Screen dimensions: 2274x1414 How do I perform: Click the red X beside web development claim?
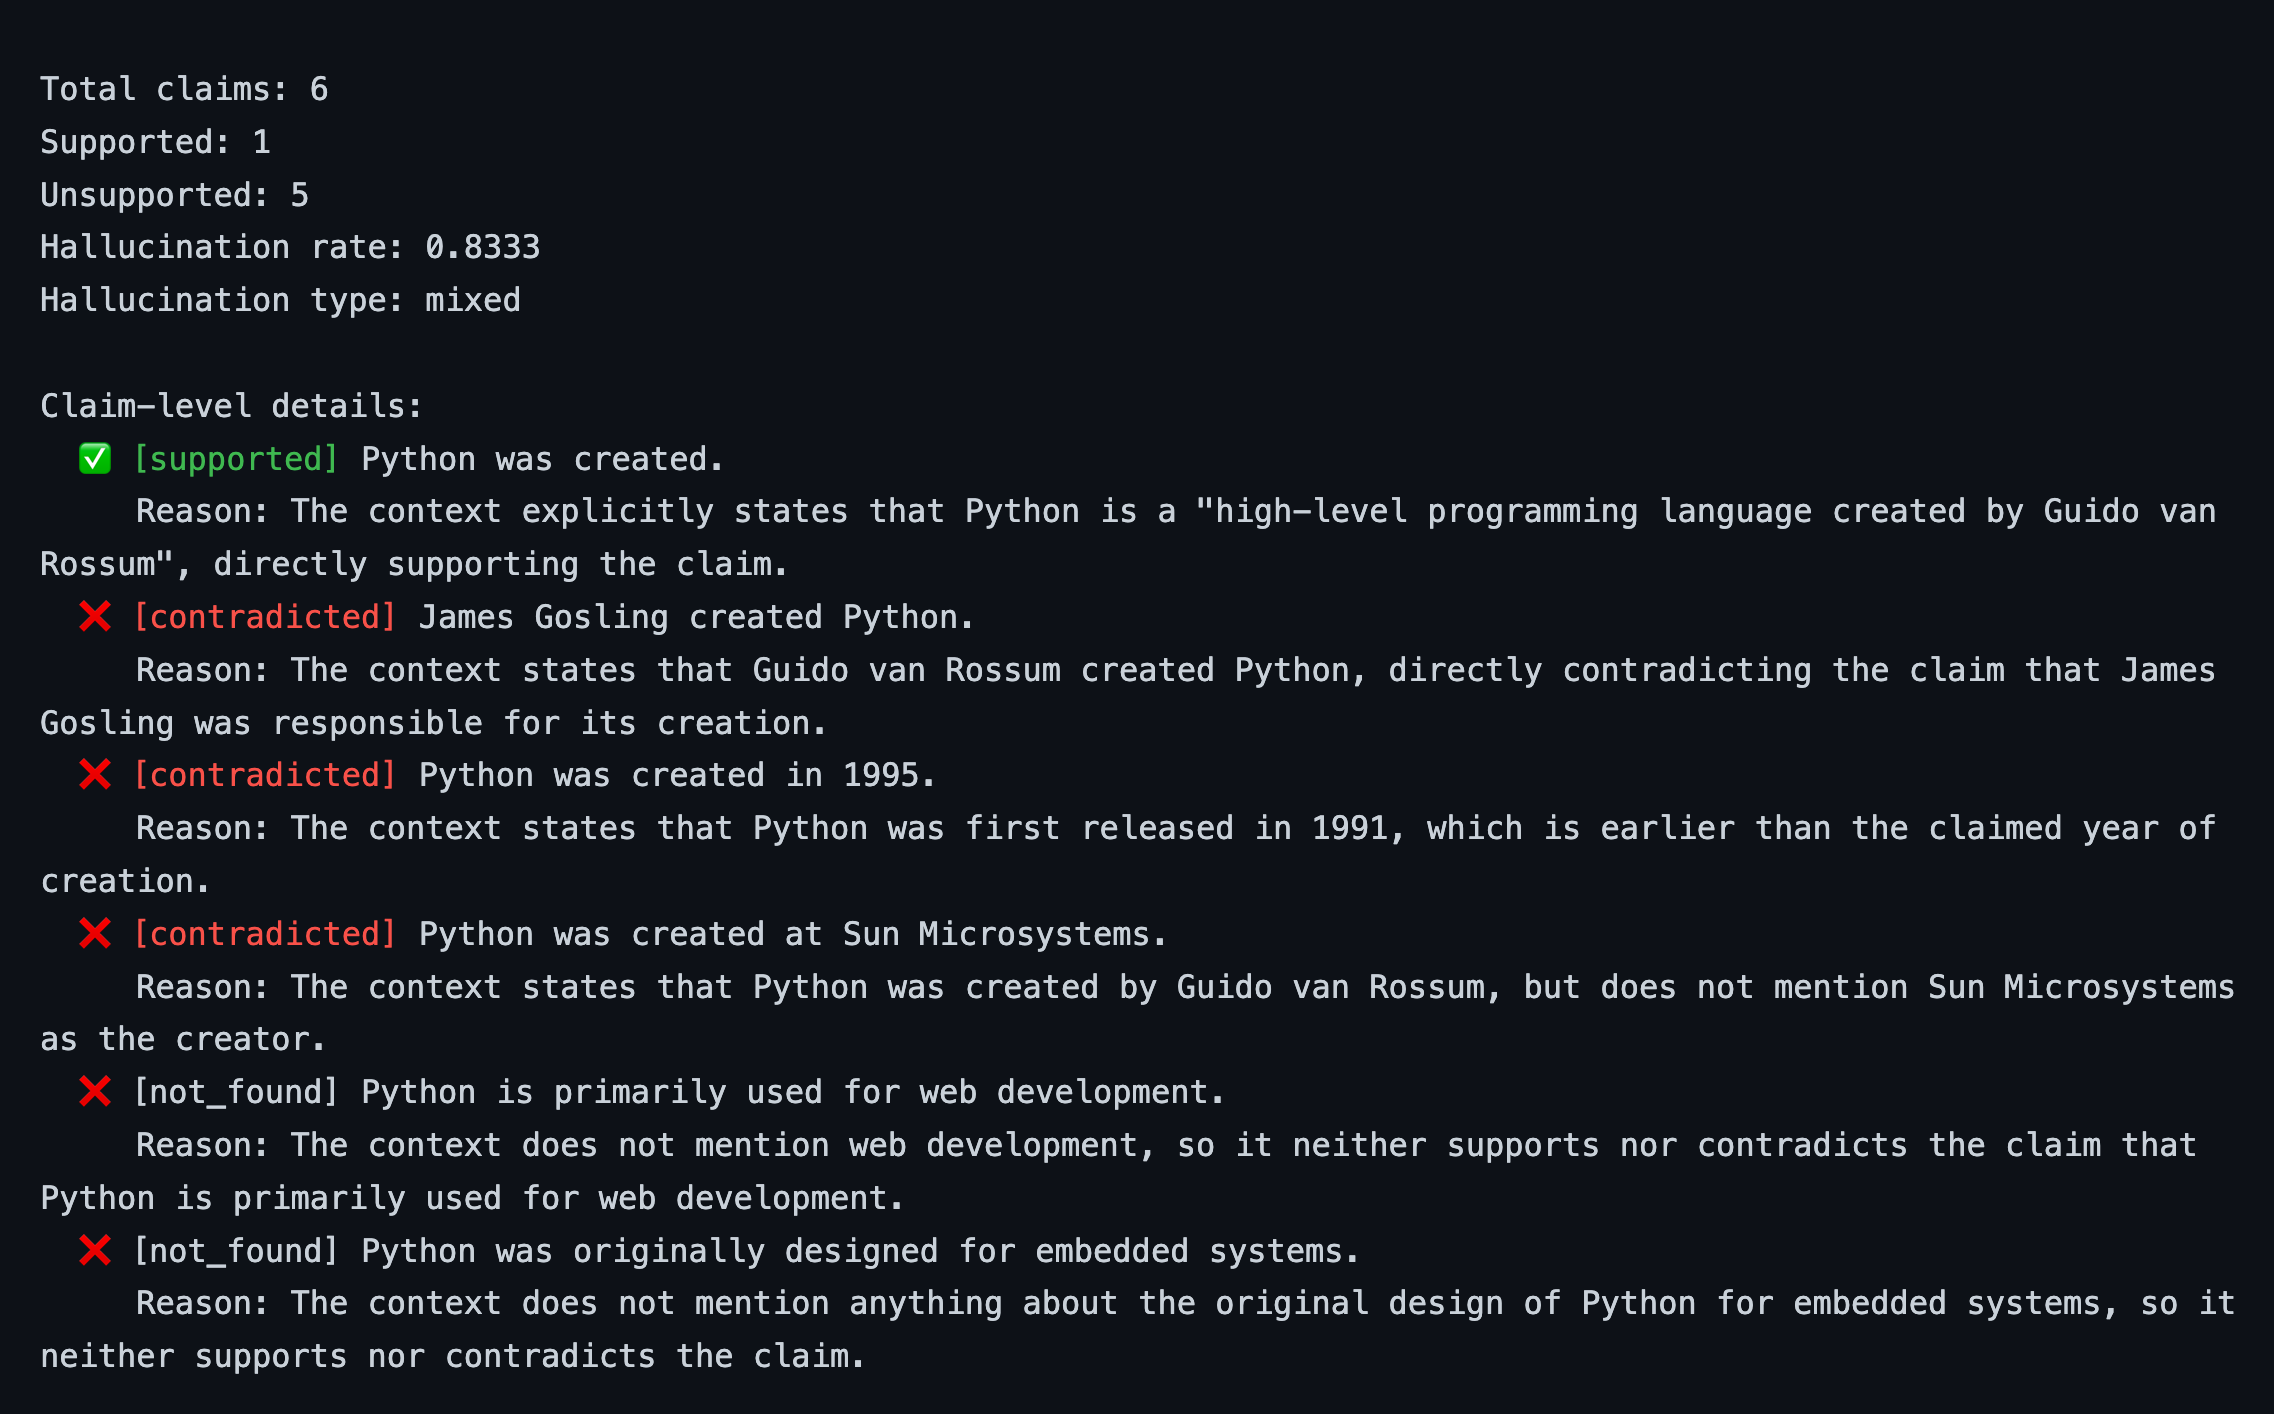(95, 1092)
